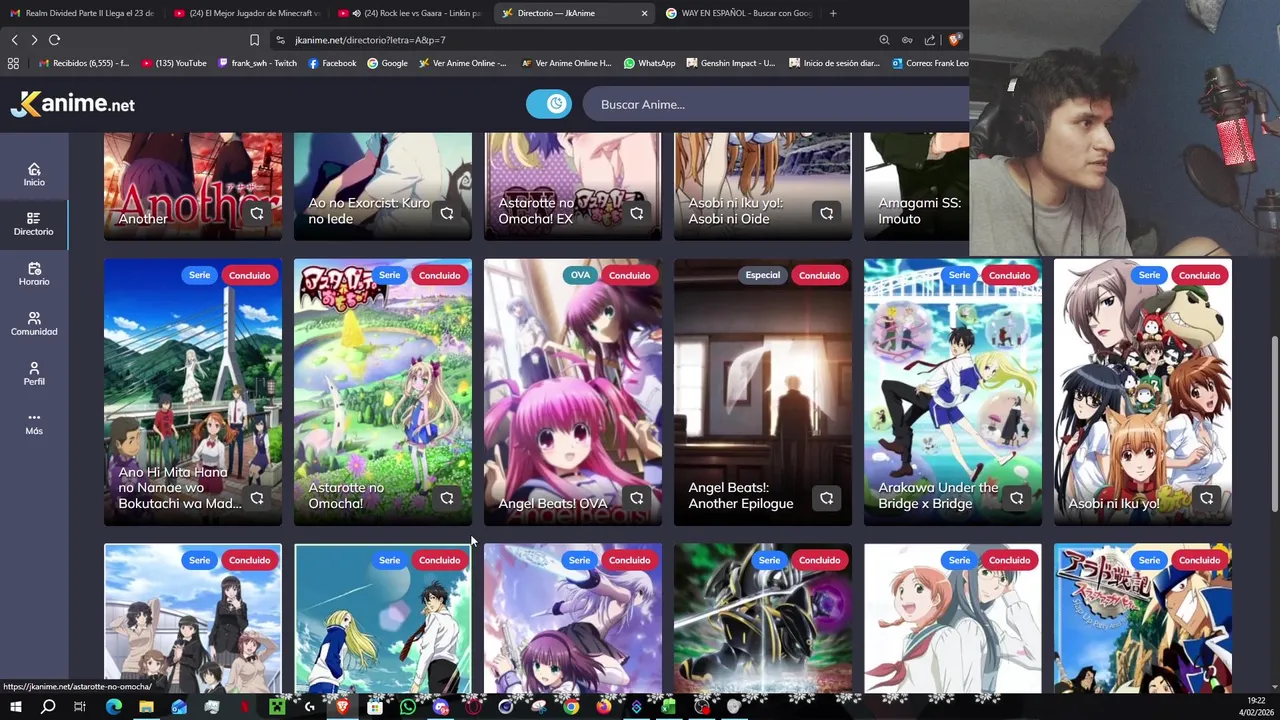This screenshot has width=1280, height=720.
Task: Click the add icon on Astarotte no Omocha! card
Action: tap(447, 498)
